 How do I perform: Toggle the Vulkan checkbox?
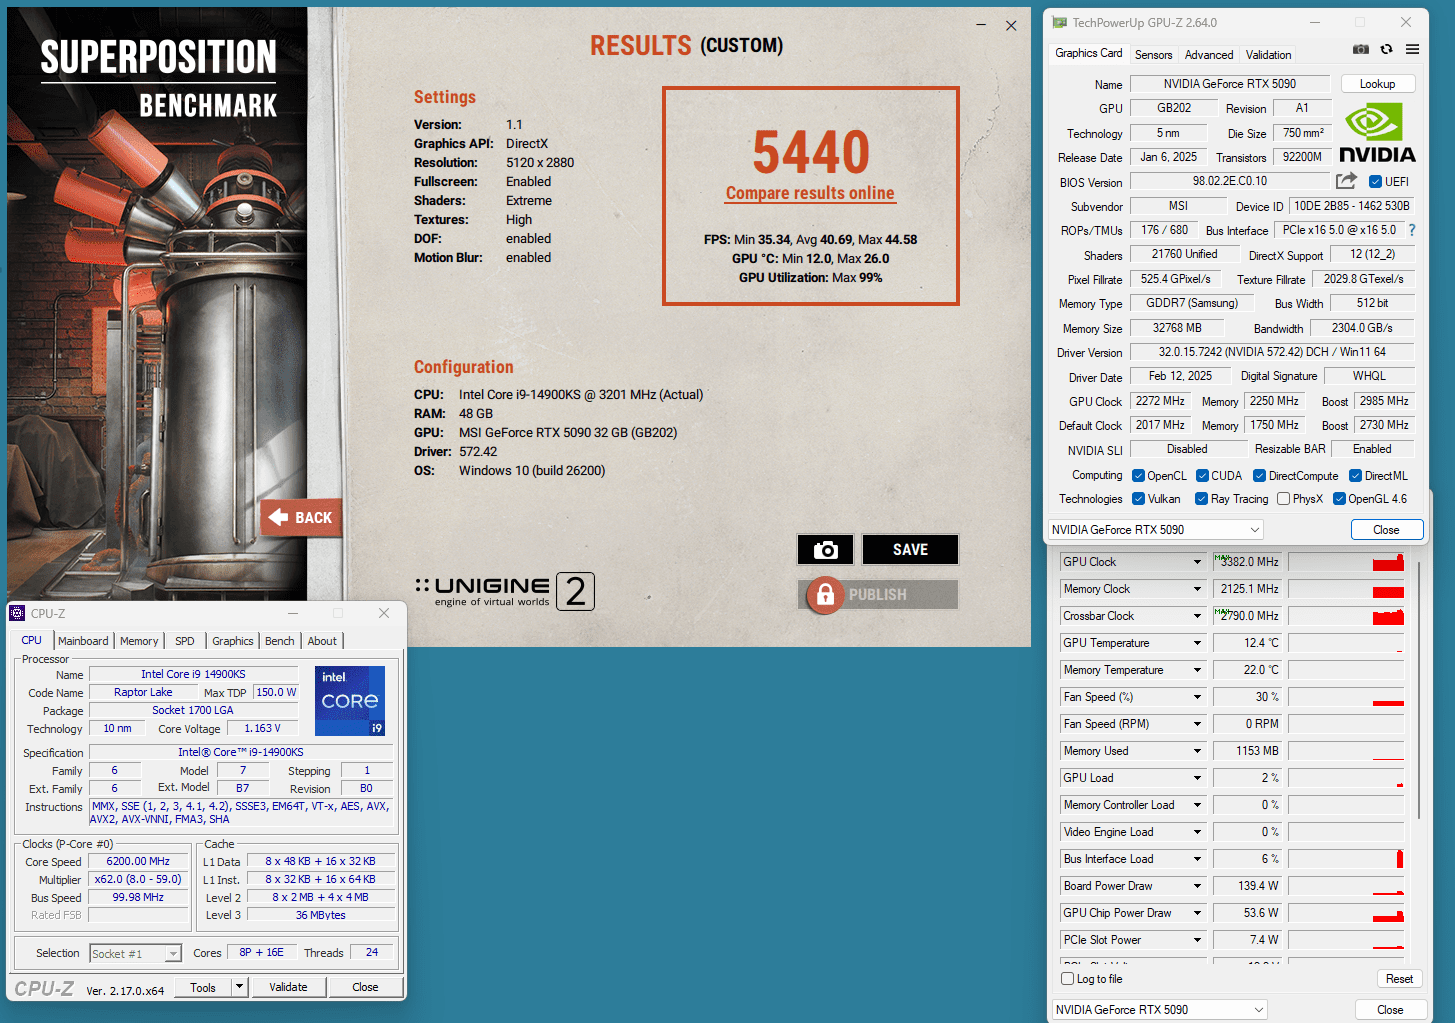pos(1138,499)
